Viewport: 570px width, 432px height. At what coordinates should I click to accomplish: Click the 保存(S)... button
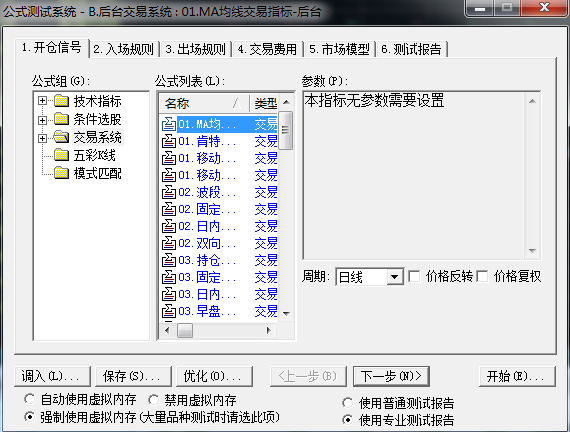click(x=133, y=376)
